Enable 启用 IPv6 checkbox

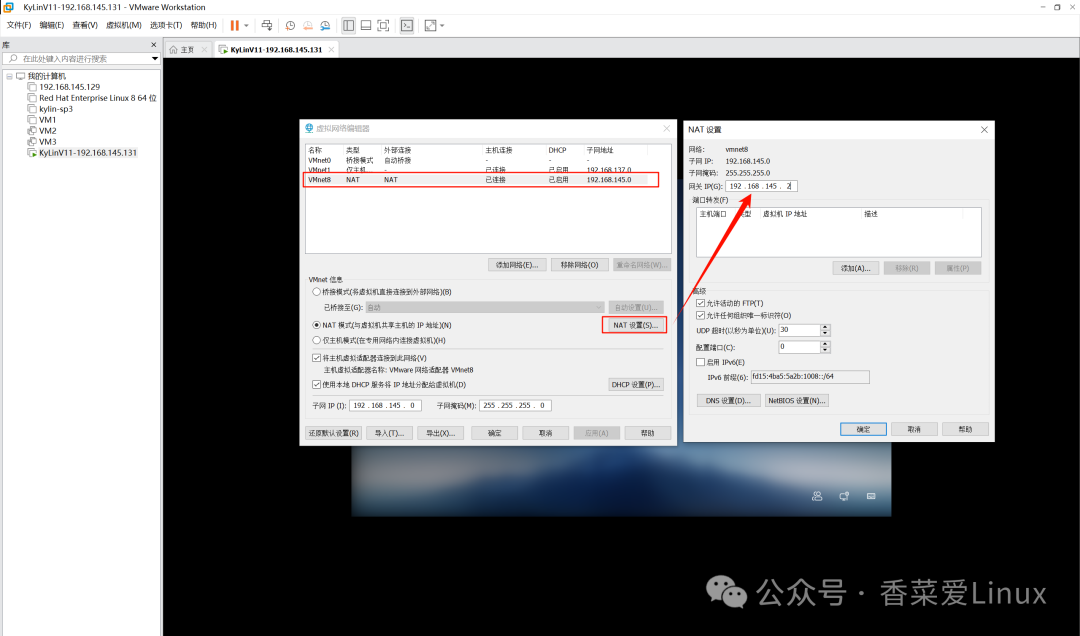pos(700,362)
